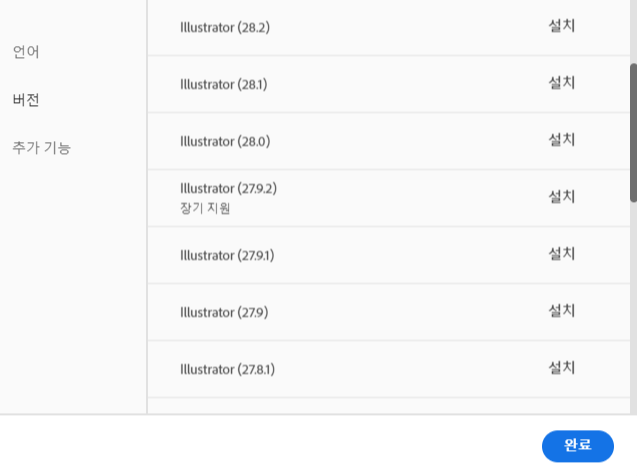Click 설치 for Illustrator (28.1)
The width and height of the screenshot is (637, 476).
pyautogui.click(x=561, y=83)
